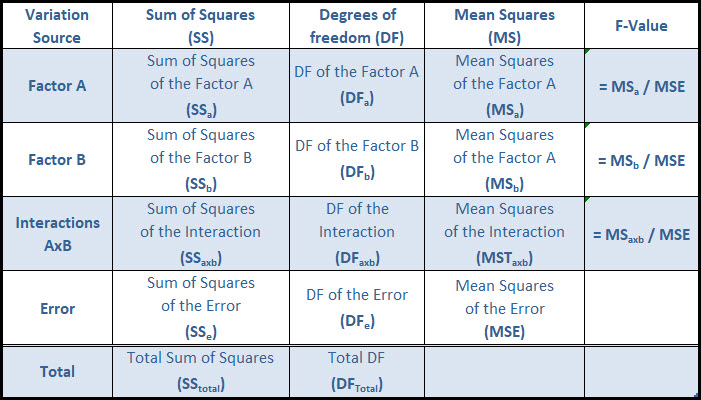Select the Total row label

coord(57,371)
